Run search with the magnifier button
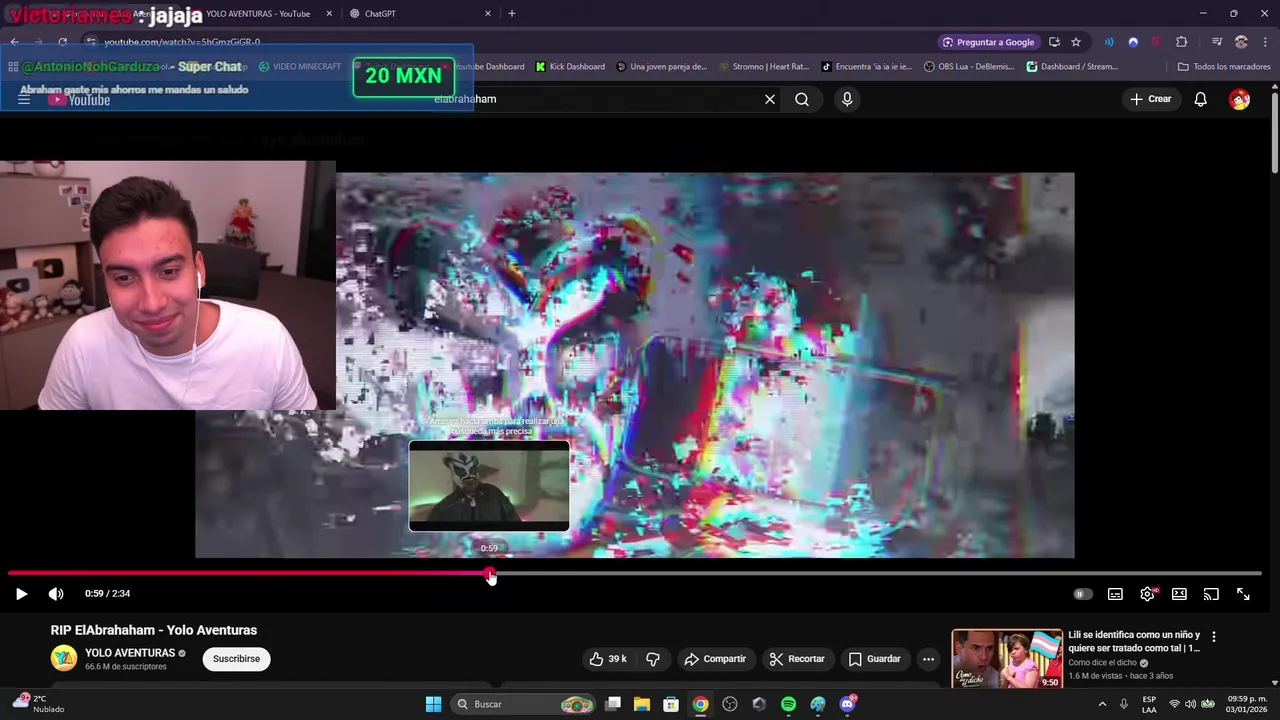The width and height of the screenshot is (1280, 720). 802,99
